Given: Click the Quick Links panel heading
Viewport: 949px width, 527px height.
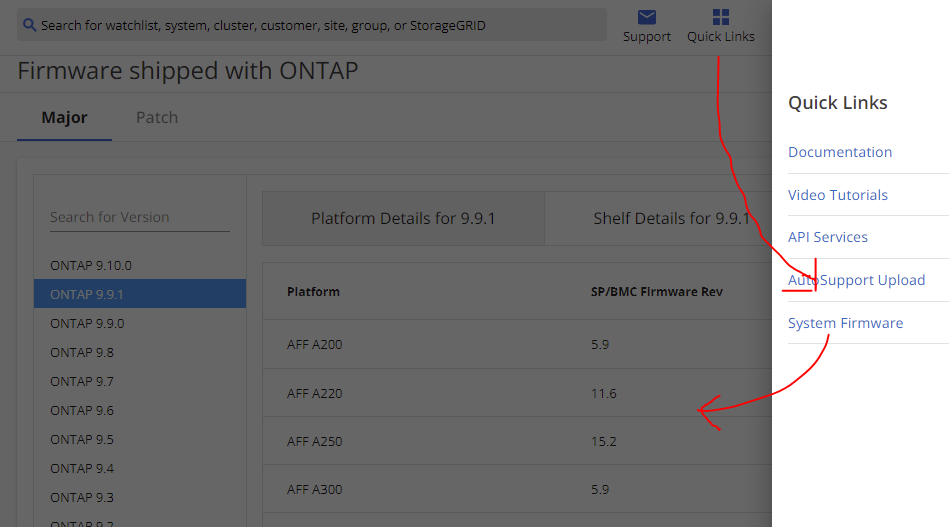Looking at the screenshot, I should (838, 103).
